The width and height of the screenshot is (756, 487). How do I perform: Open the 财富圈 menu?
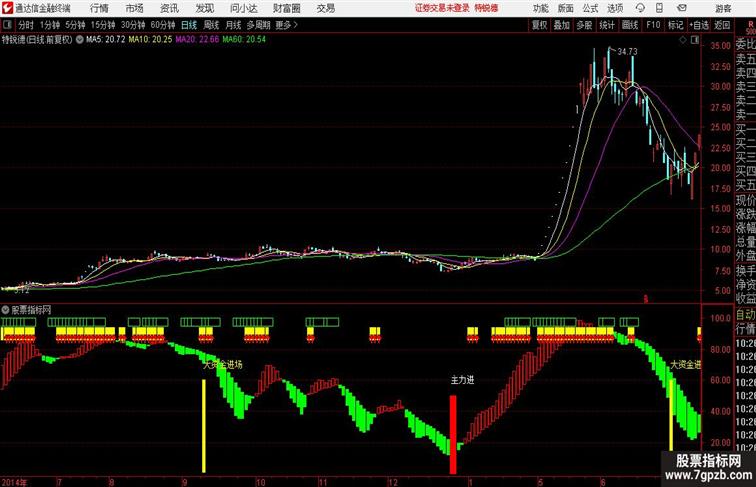click(286, 8)
